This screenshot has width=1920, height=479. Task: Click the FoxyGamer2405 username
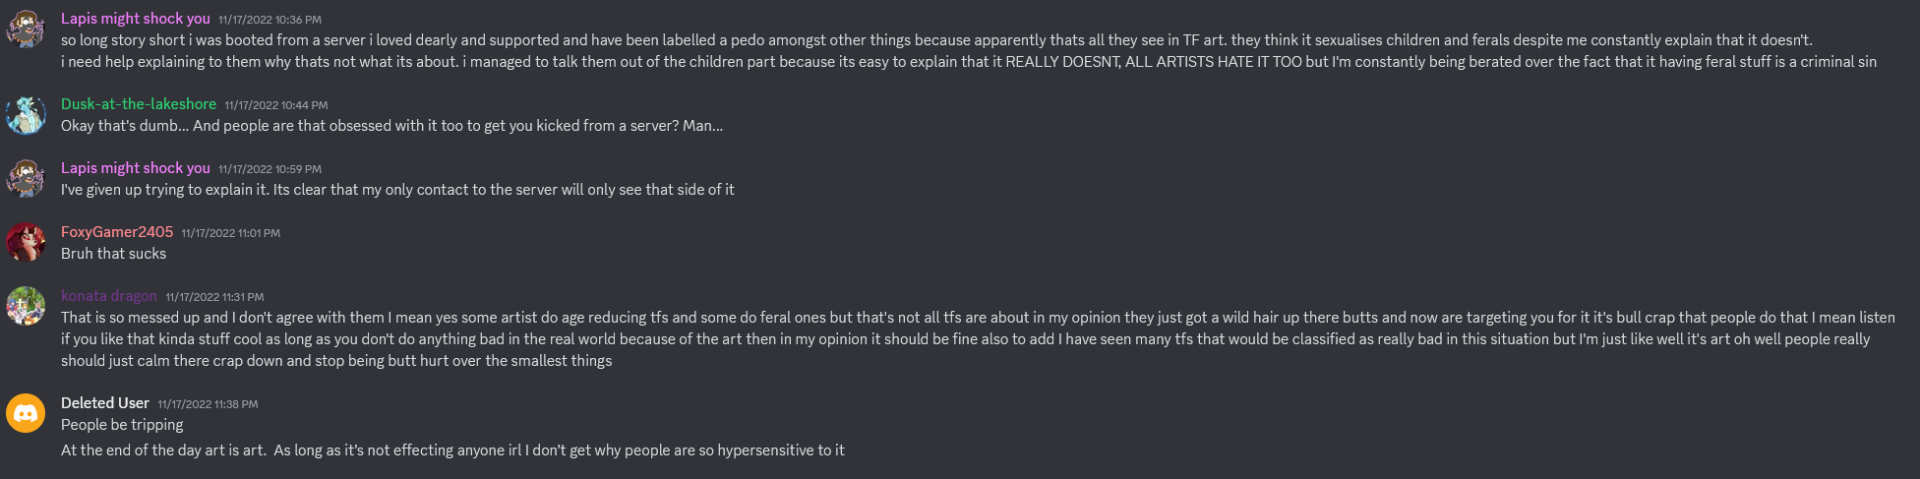pyautogui.click(x=117, y=232)
